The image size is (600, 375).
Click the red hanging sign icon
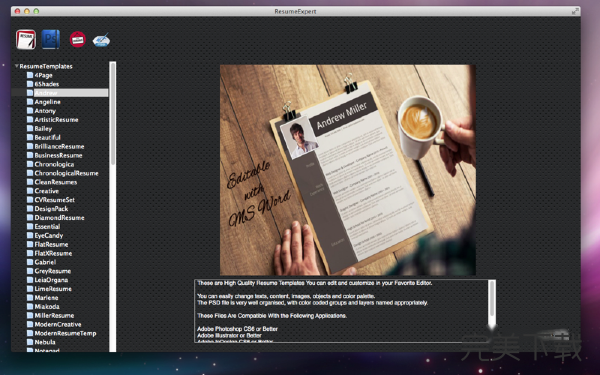click(x=78, y=39)
